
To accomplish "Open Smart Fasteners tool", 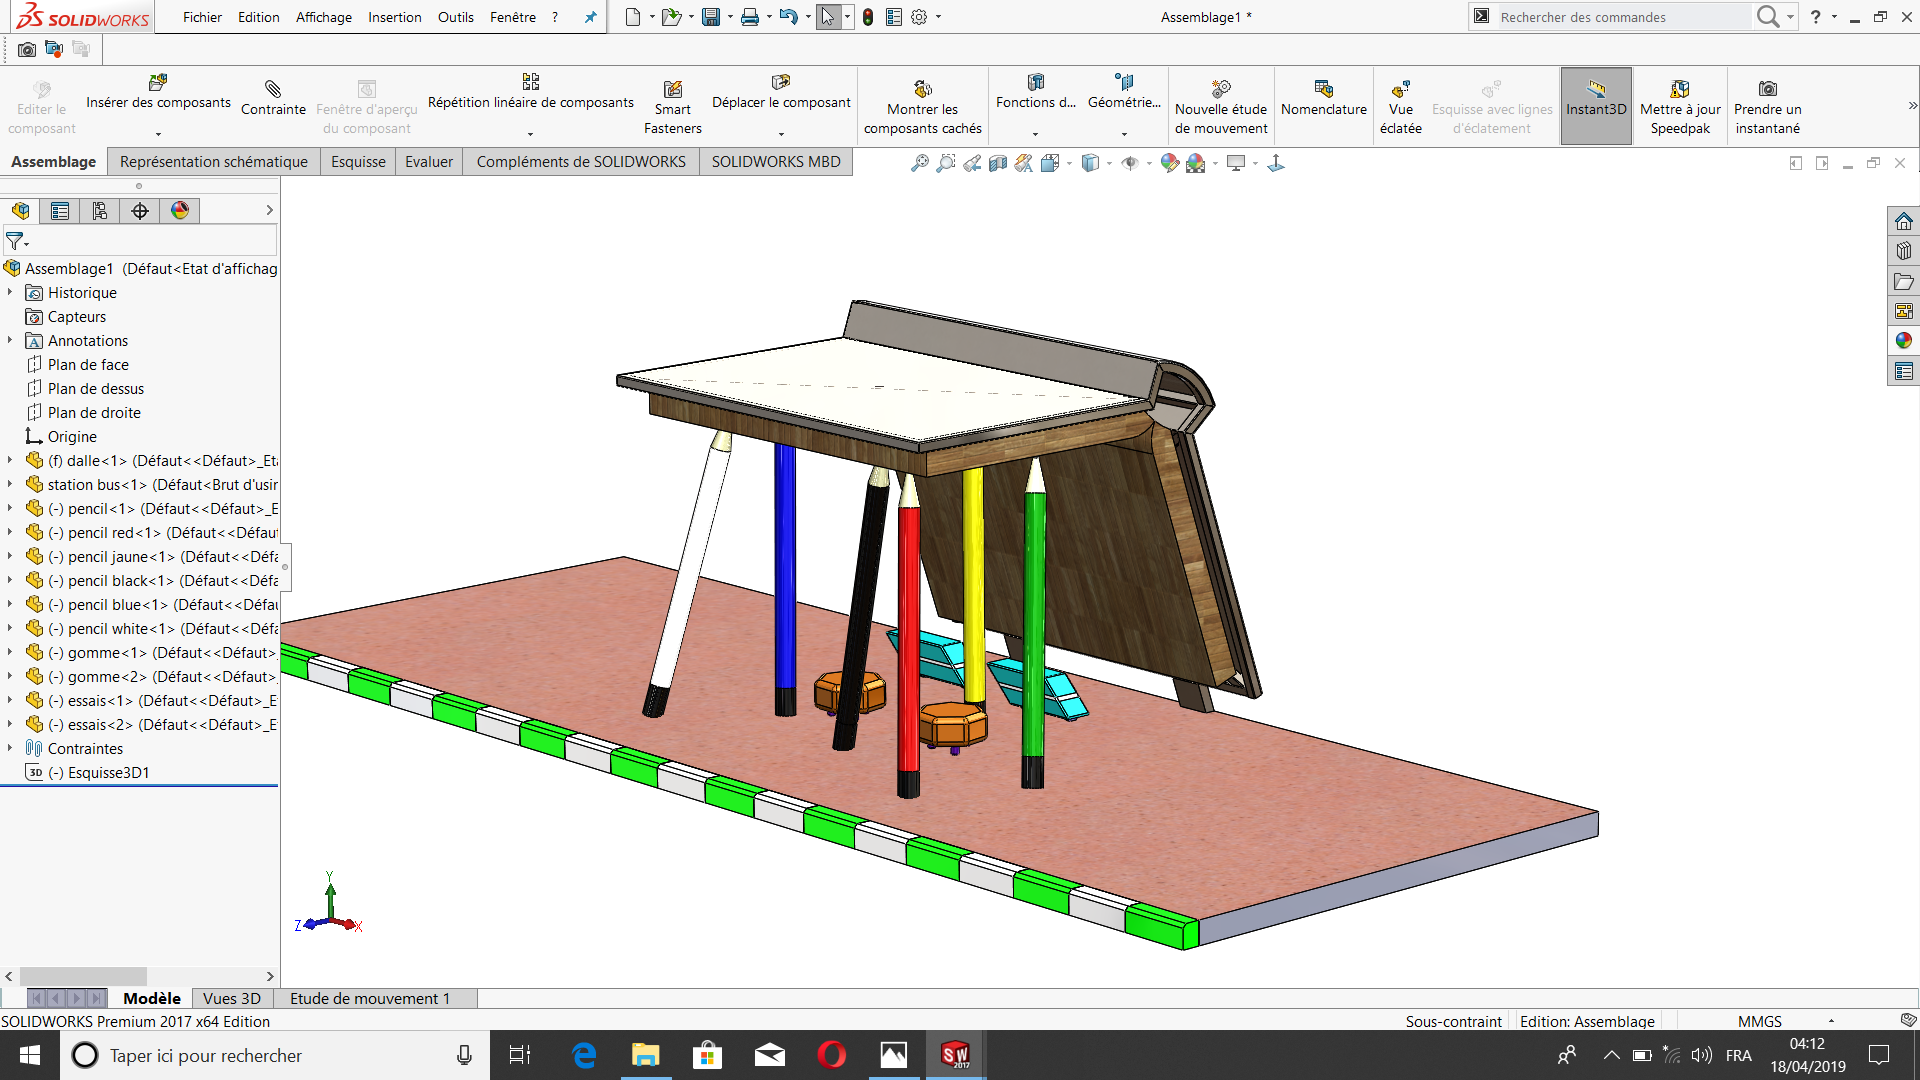I will (673, 90).
